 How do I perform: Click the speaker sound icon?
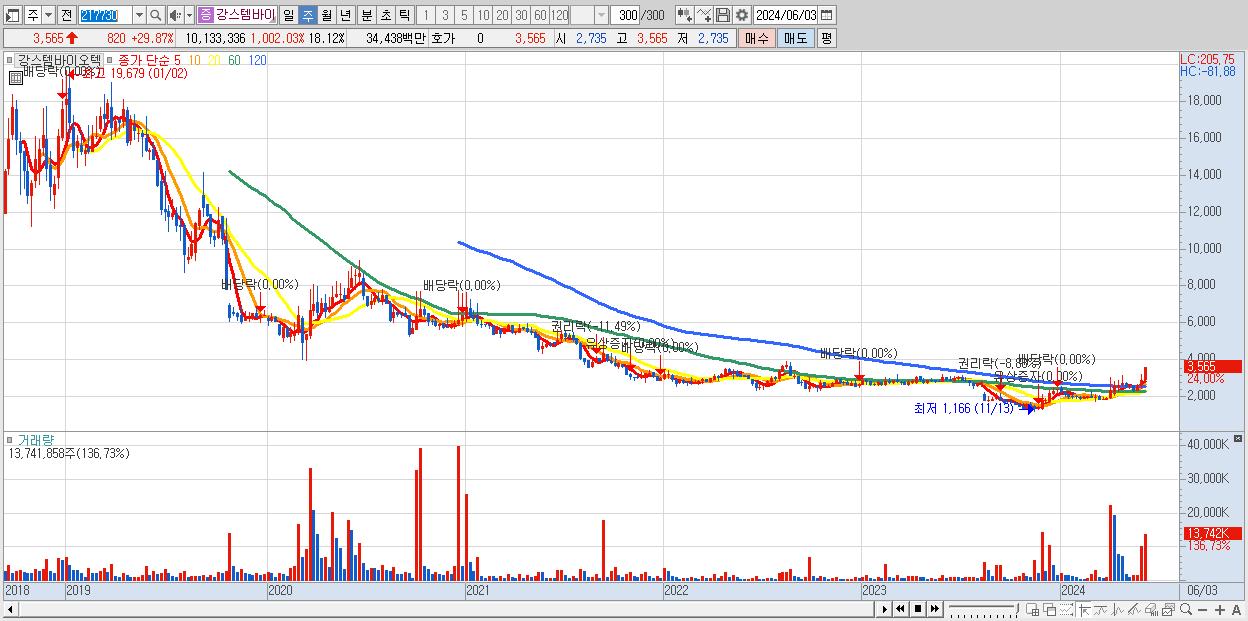[x=176, y=15]
